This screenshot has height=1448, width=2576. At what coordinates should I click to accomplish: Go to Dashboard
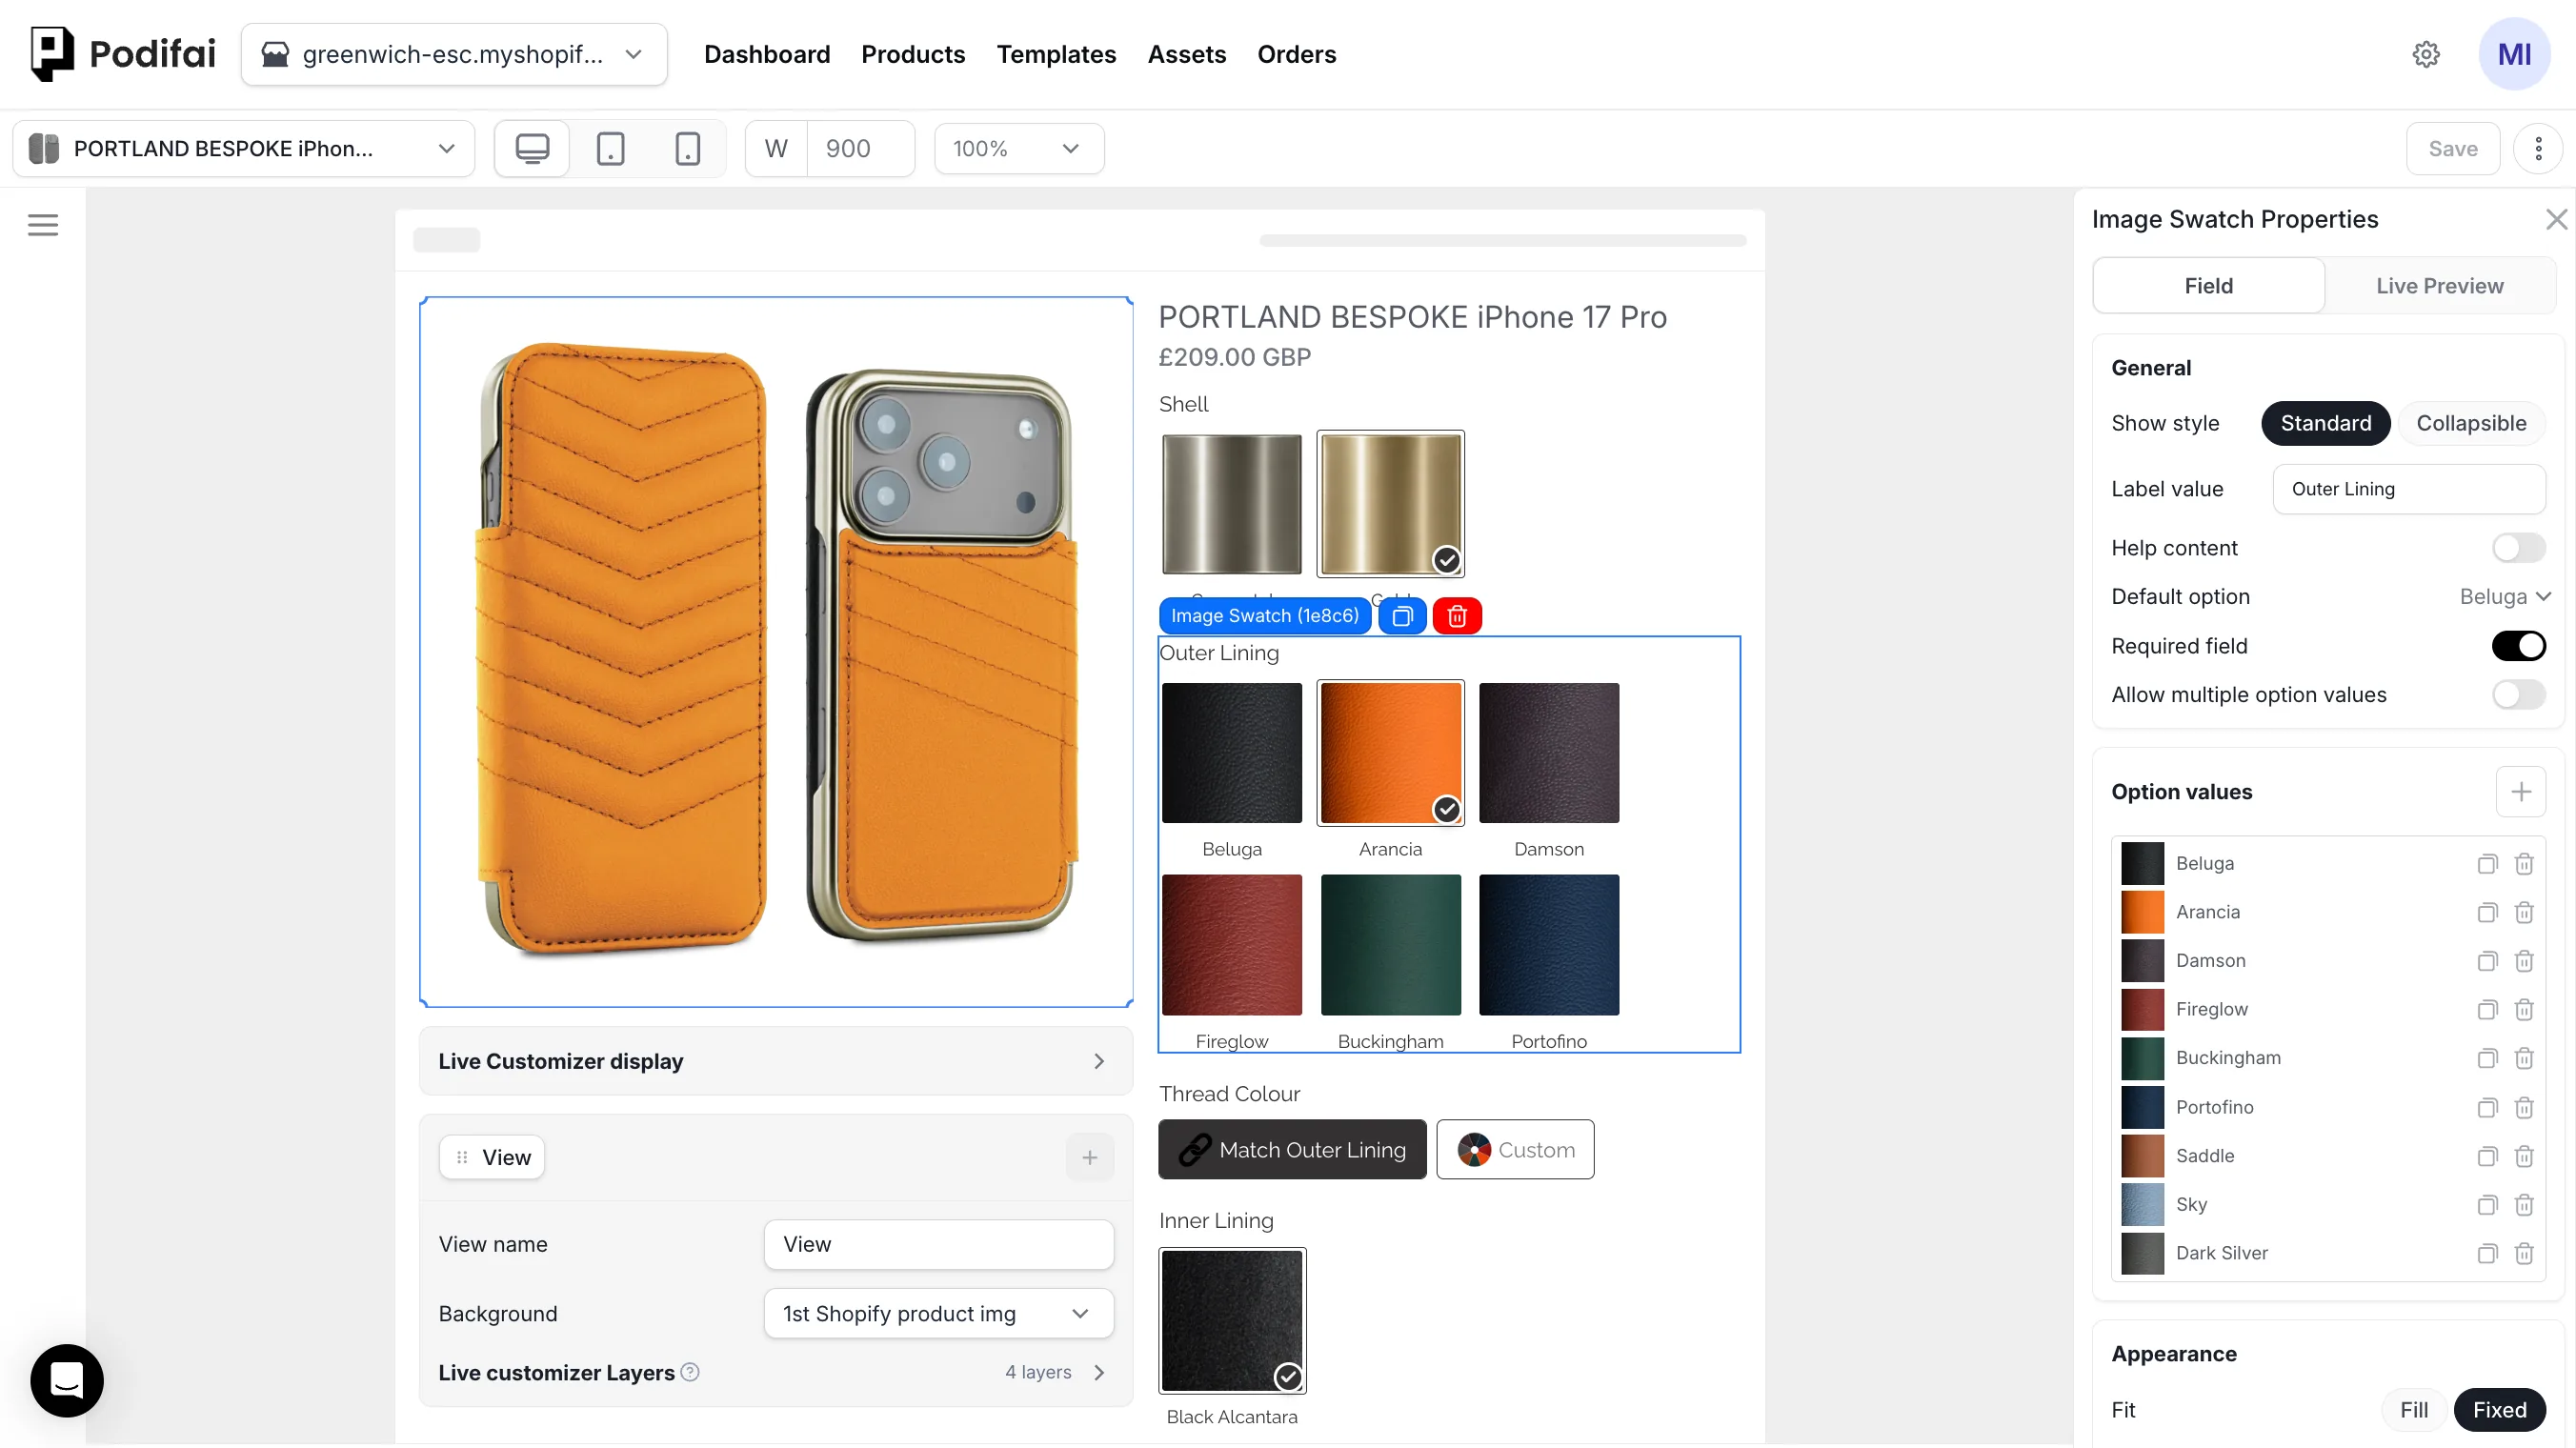[767, 54]
